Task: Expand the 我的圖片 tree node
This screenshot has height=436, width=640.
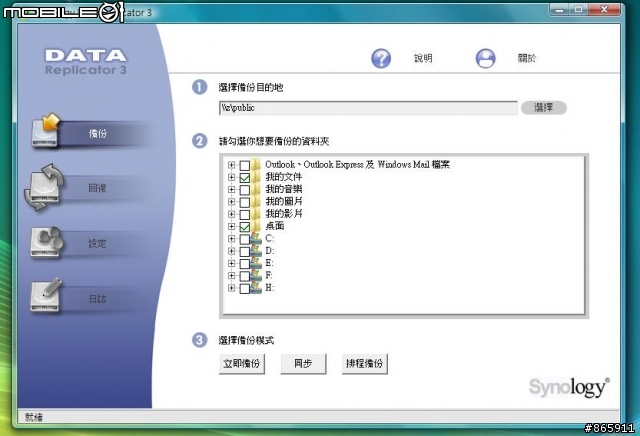Action: point(231,202)
